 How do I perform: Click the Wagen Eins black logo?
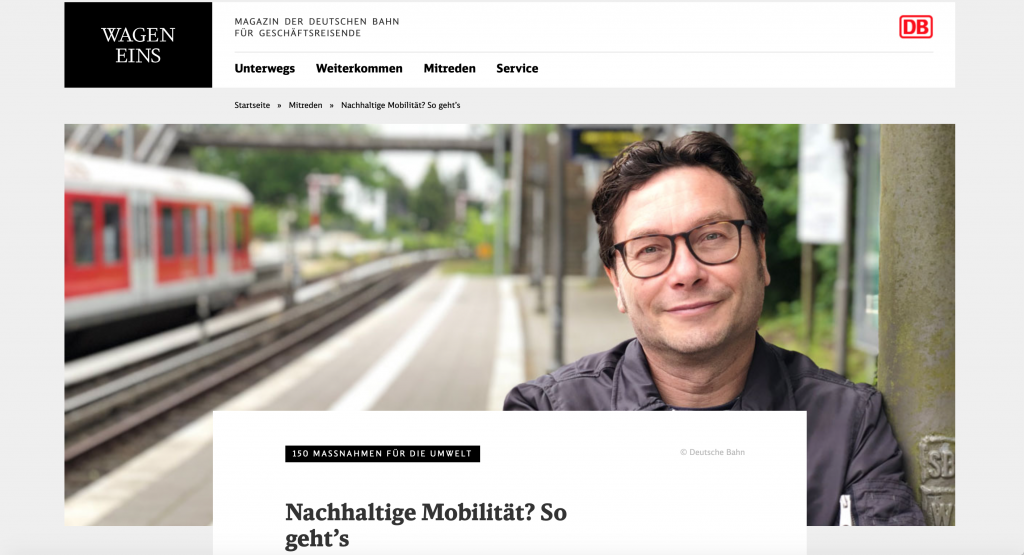point(138,44)
